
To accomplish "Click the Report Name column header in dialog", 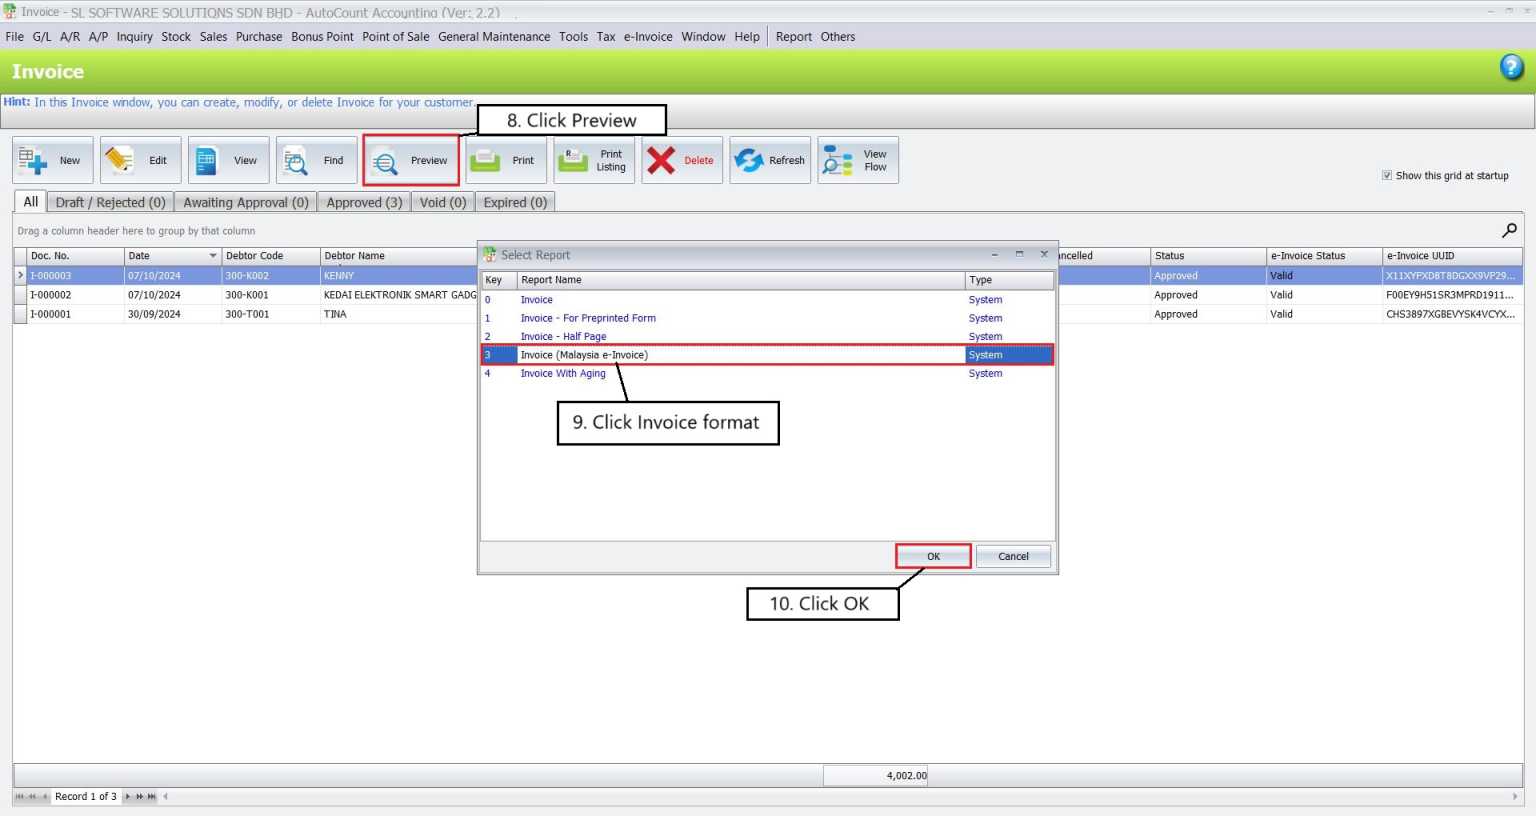I will 741,280.
